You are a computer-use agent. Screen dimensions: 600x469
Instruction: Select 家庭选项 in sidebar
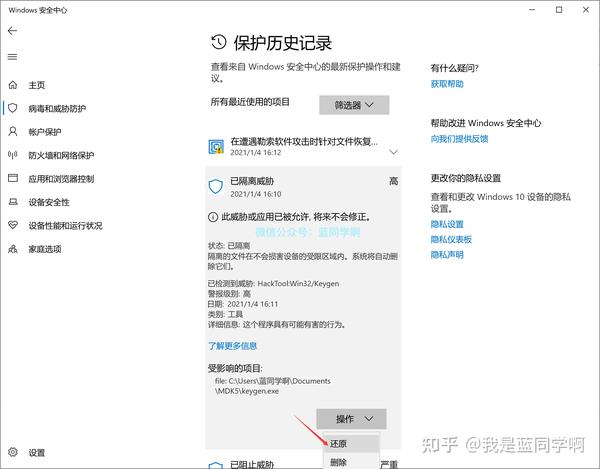45,249
